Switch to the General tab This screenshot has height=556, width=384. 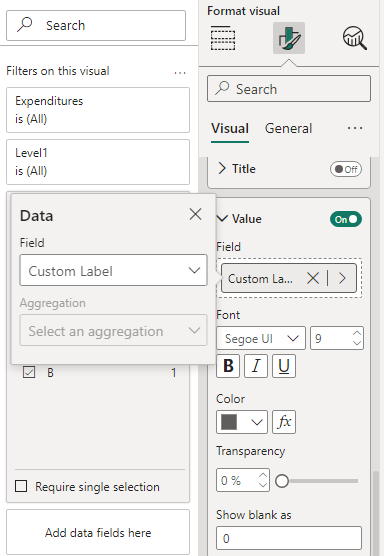click(288, 128)
